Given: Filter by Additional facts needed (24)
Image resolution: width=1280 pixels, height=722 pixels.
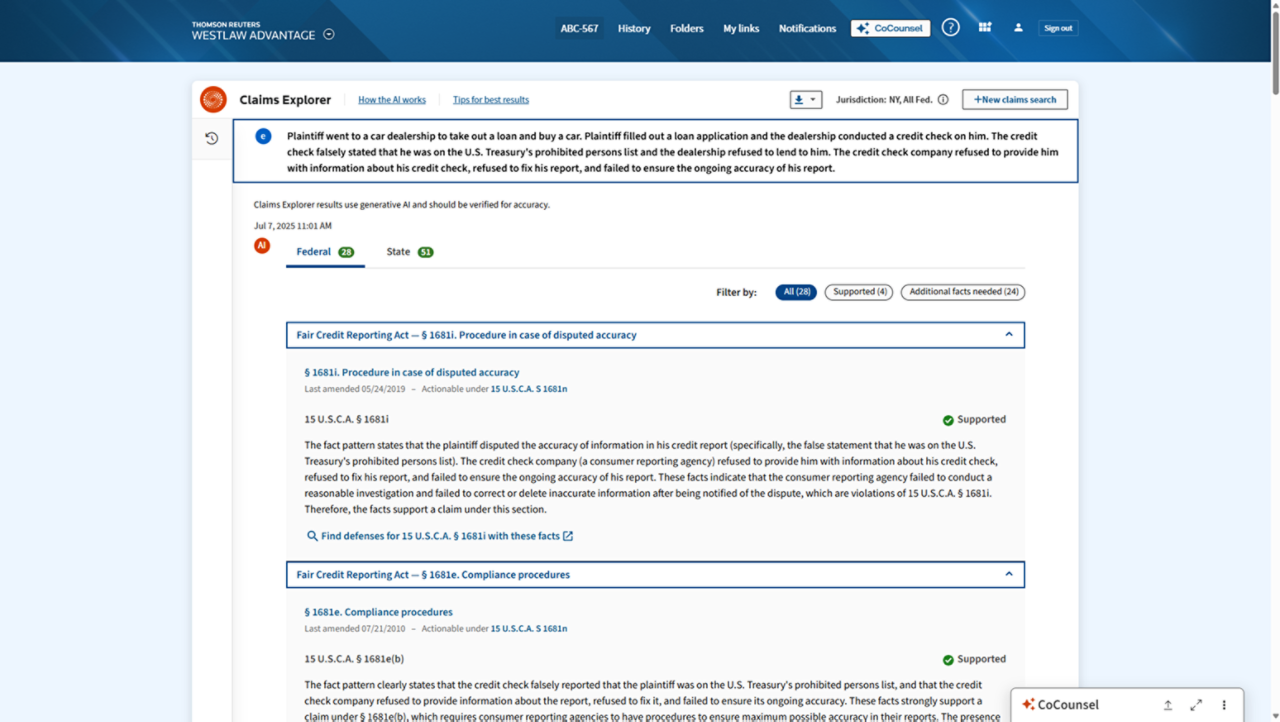Looking at the screenshot, I should click(962, 292).
